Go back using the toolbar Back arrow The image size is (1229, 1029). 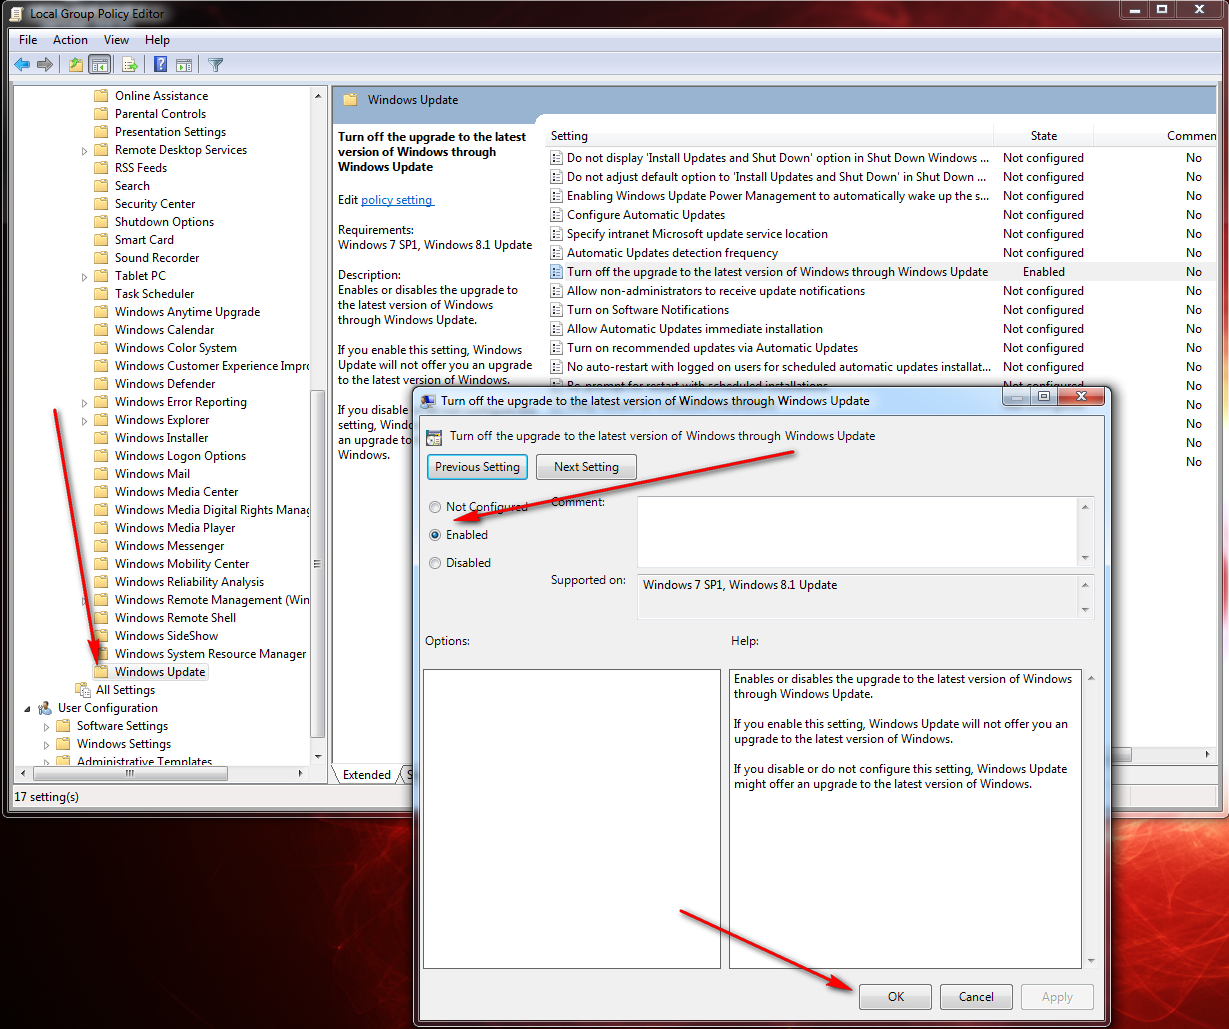coord(22,65)
